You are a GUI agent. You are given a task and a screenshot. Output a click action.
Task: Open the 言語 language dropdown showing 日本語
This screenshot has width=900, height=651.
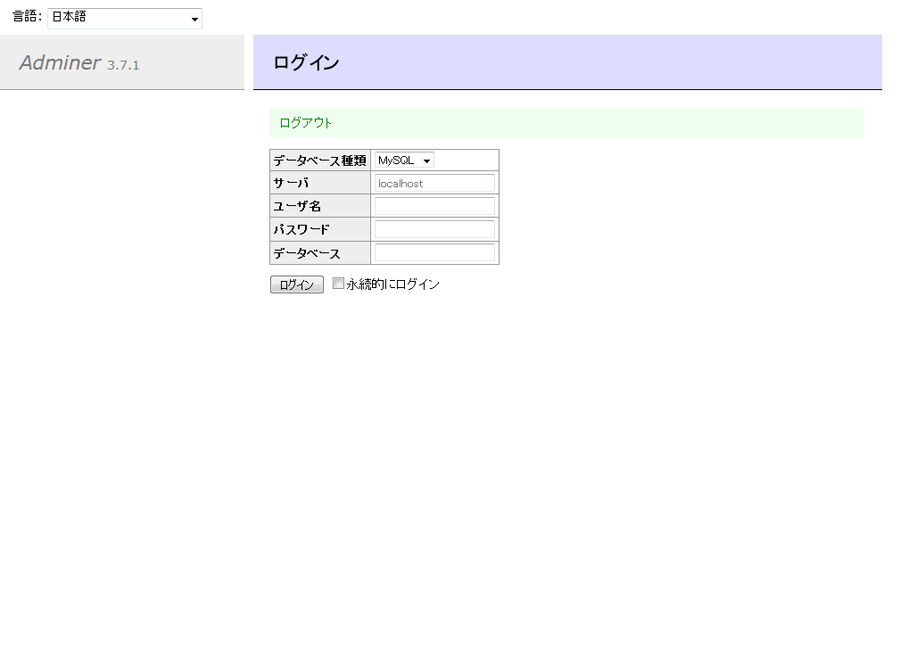pyautogui.click(x=124, y=18)
